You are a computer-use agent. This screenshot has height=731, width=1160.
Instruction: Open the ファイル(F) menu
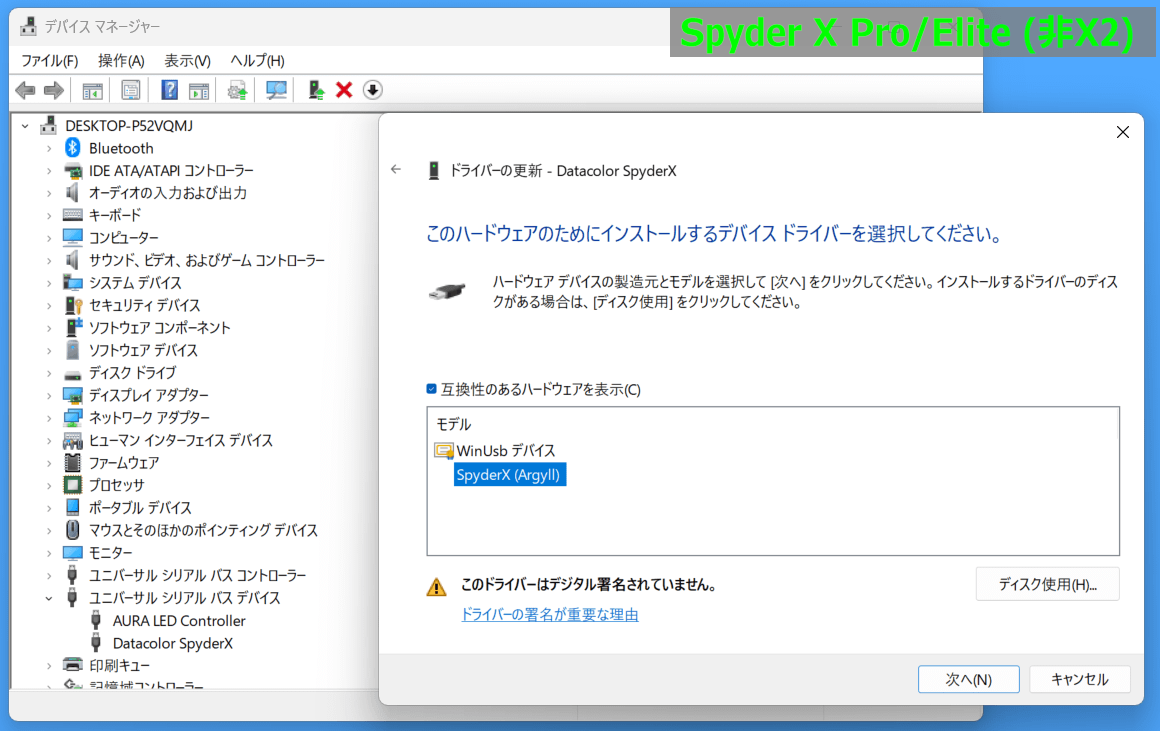[x=50, y=61]
